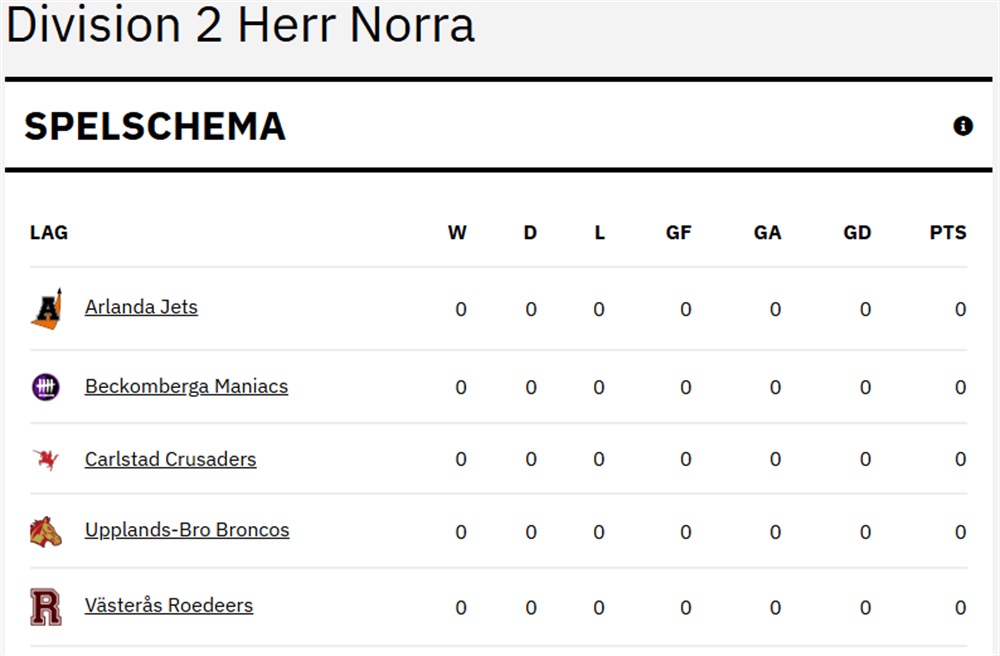
Task: Click the Upplands-Bro Broncos horse logo
Action: click(x=46, y=532)
